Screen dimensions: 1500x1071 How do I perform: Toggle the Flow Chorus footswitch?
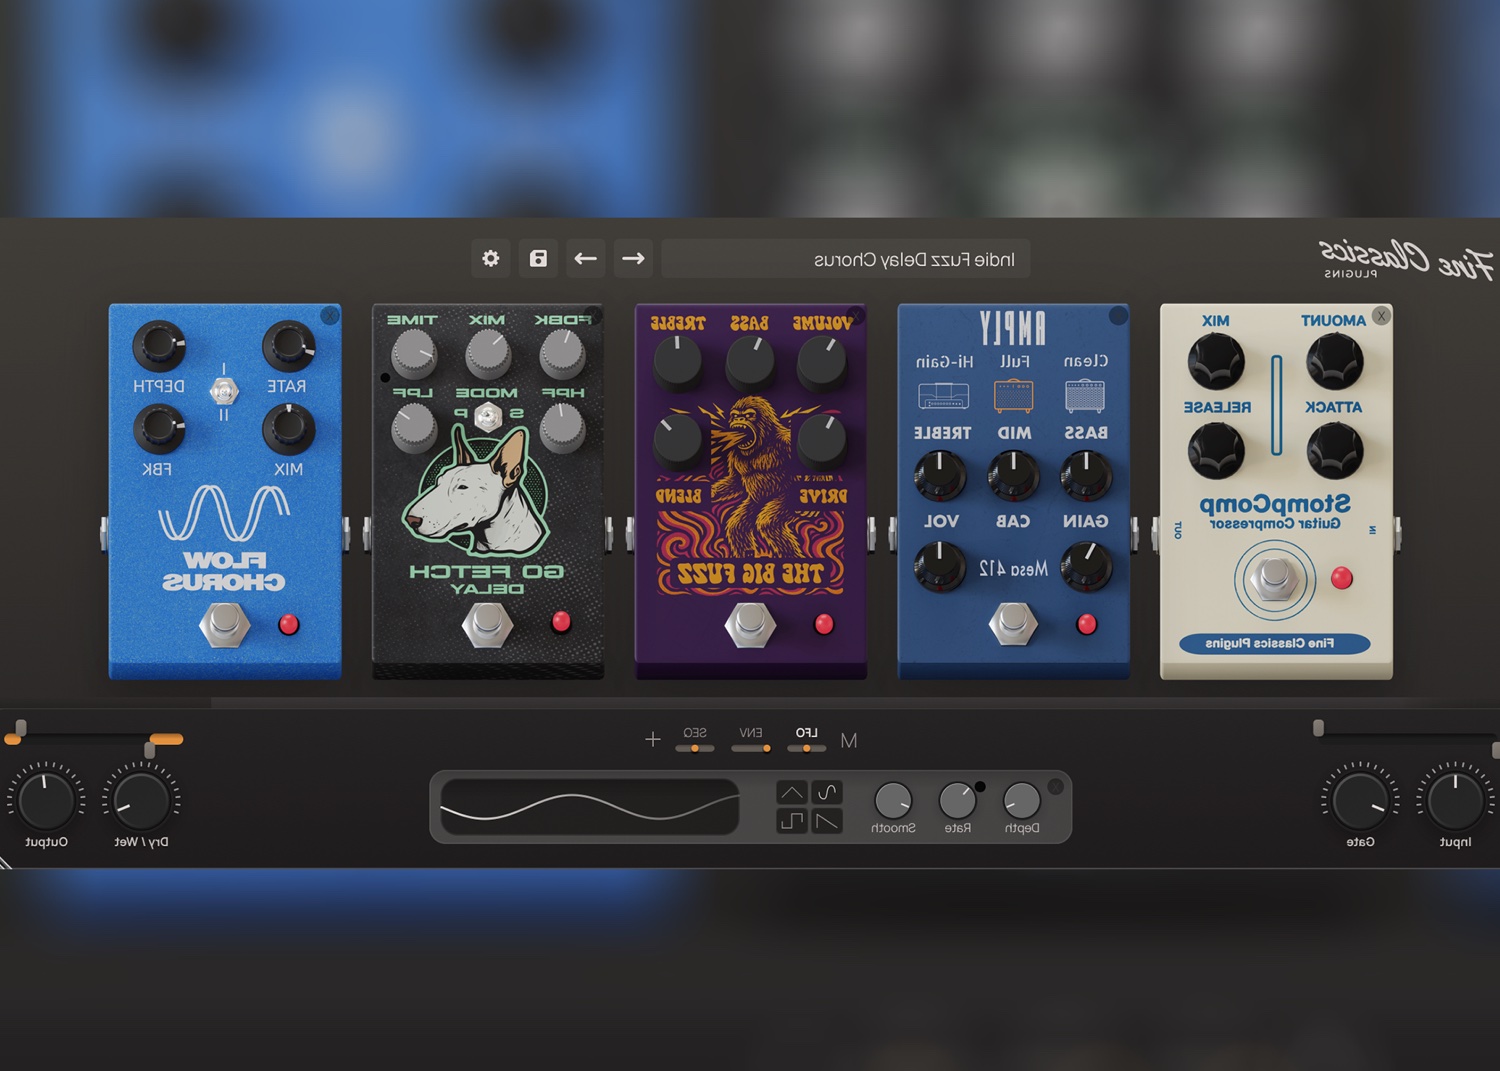click(x=225, y=624)
